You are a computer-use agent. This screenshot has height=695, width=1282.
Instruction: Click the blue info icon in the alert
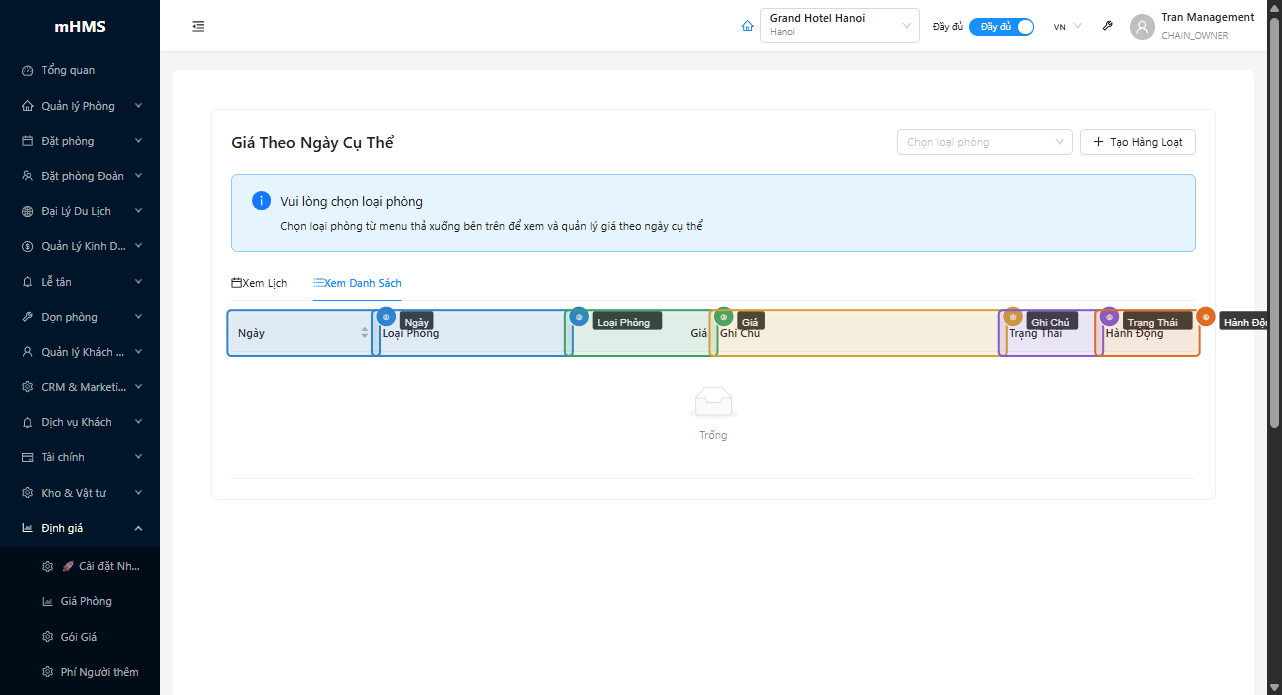(261, 201)
